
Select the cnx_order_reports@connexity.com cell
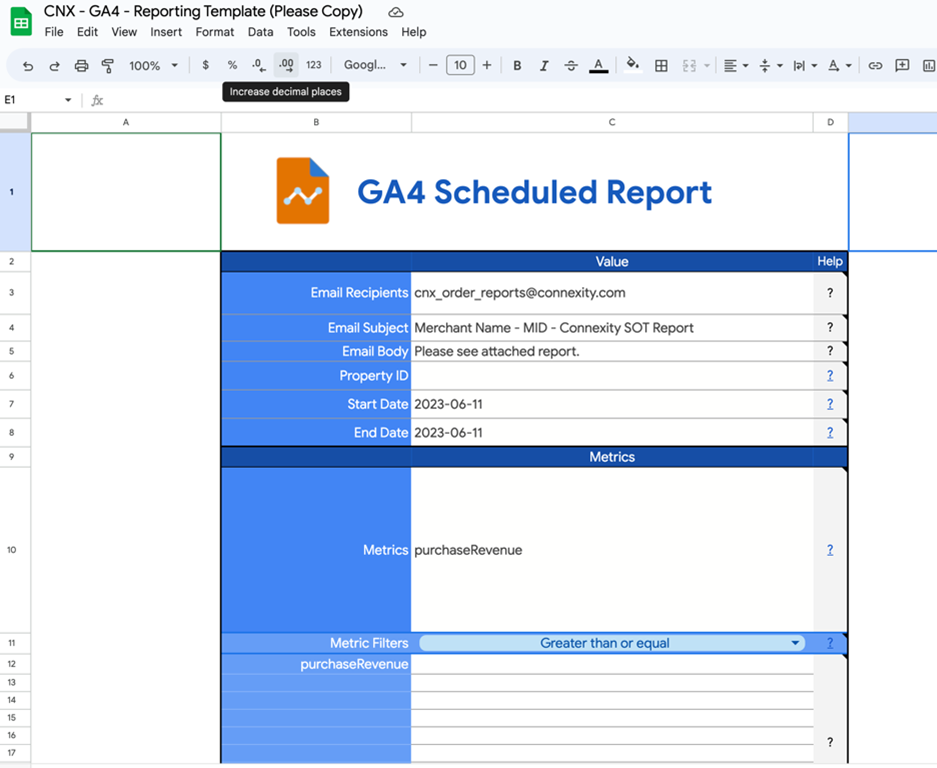click(x=612, y=293)
